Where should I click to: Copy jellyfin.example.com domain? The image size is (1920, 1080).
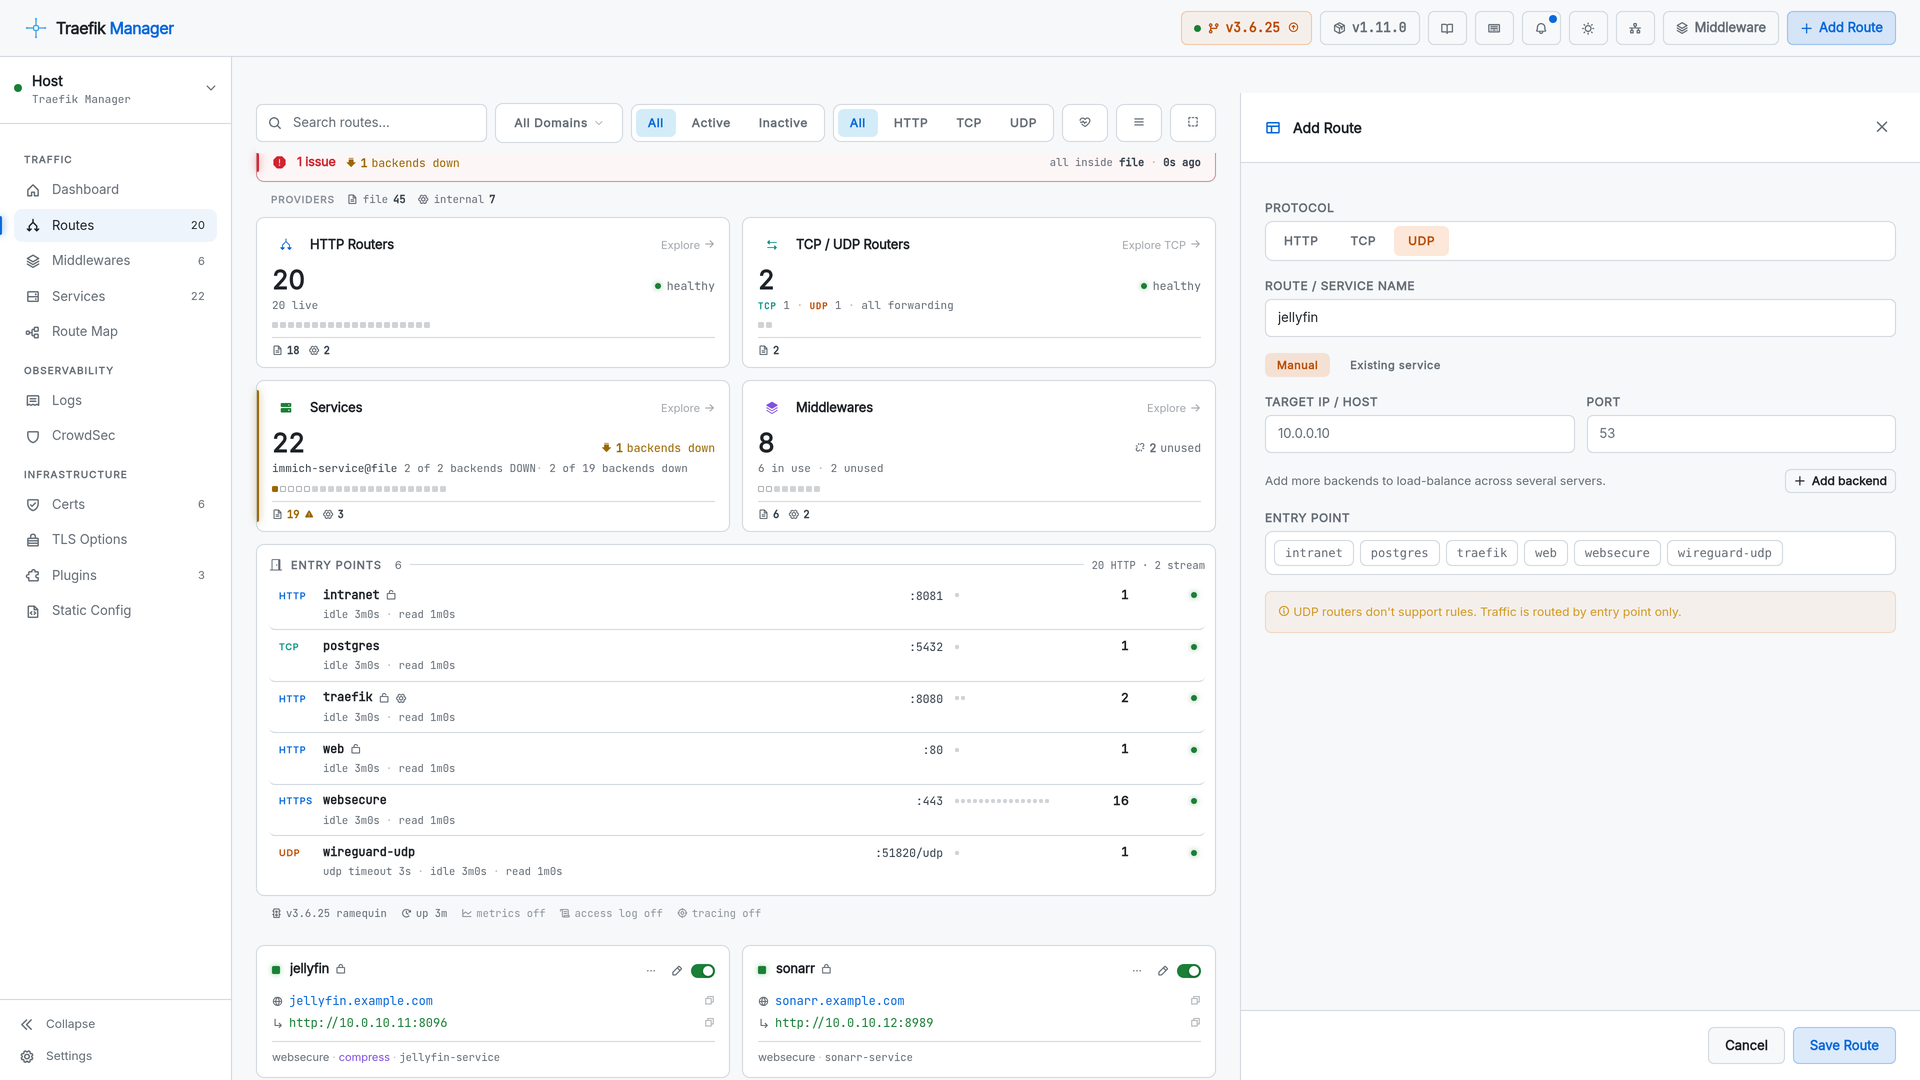click(709, 1001)
